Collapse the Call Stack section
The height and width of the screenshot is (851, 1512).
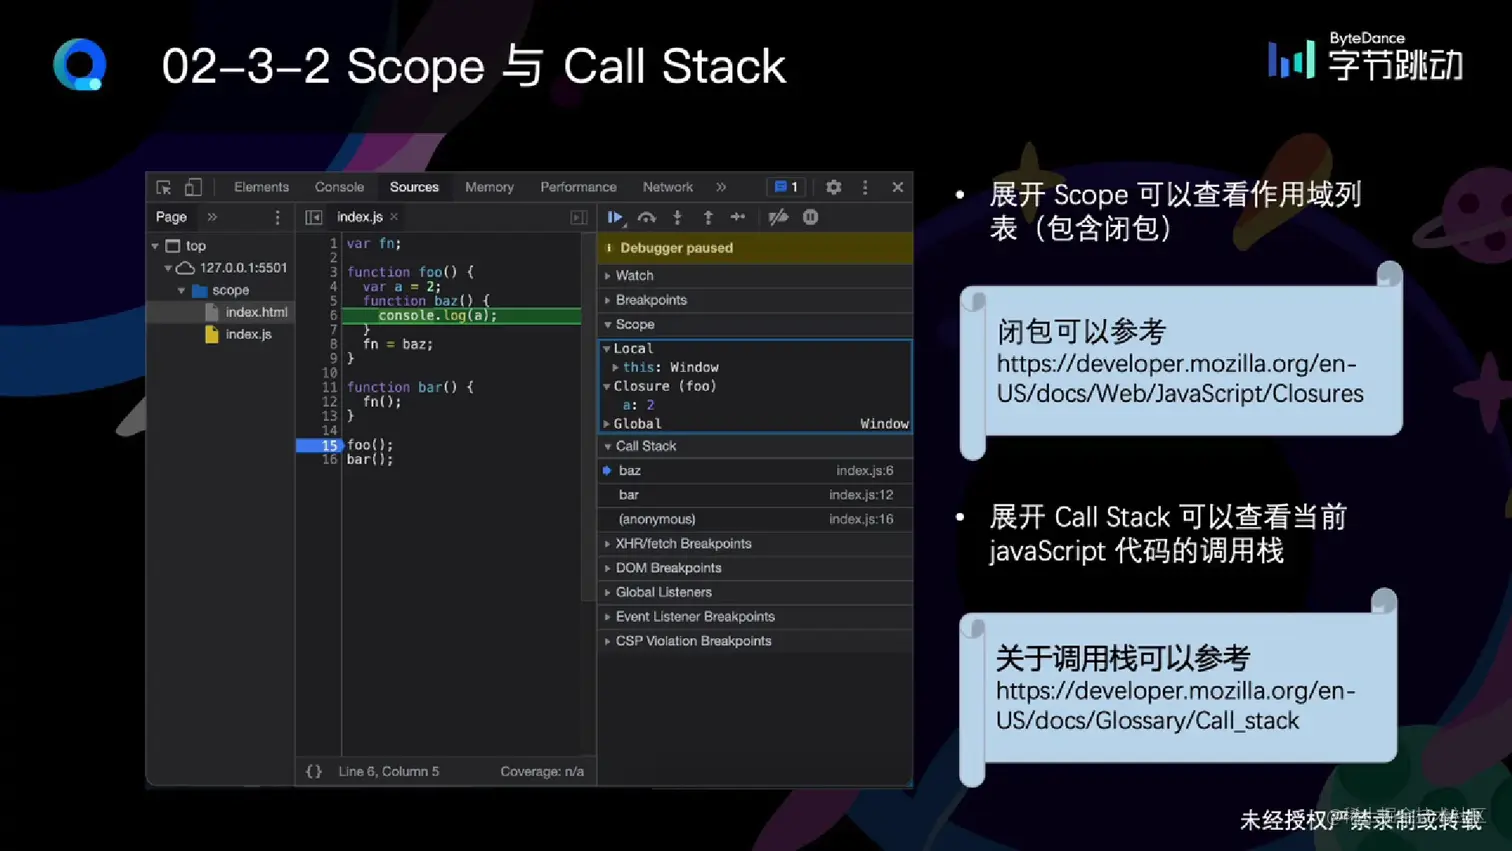(755, 446)
